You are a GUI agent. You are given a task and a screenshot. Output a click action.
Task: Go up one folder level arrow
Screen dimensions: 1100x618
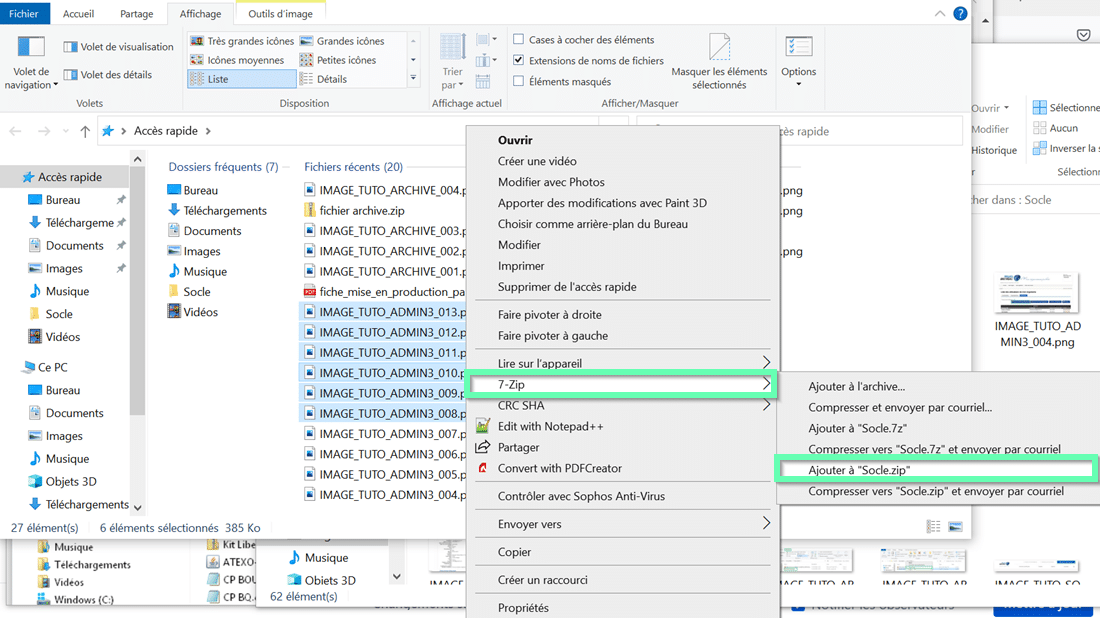(85, 131)
